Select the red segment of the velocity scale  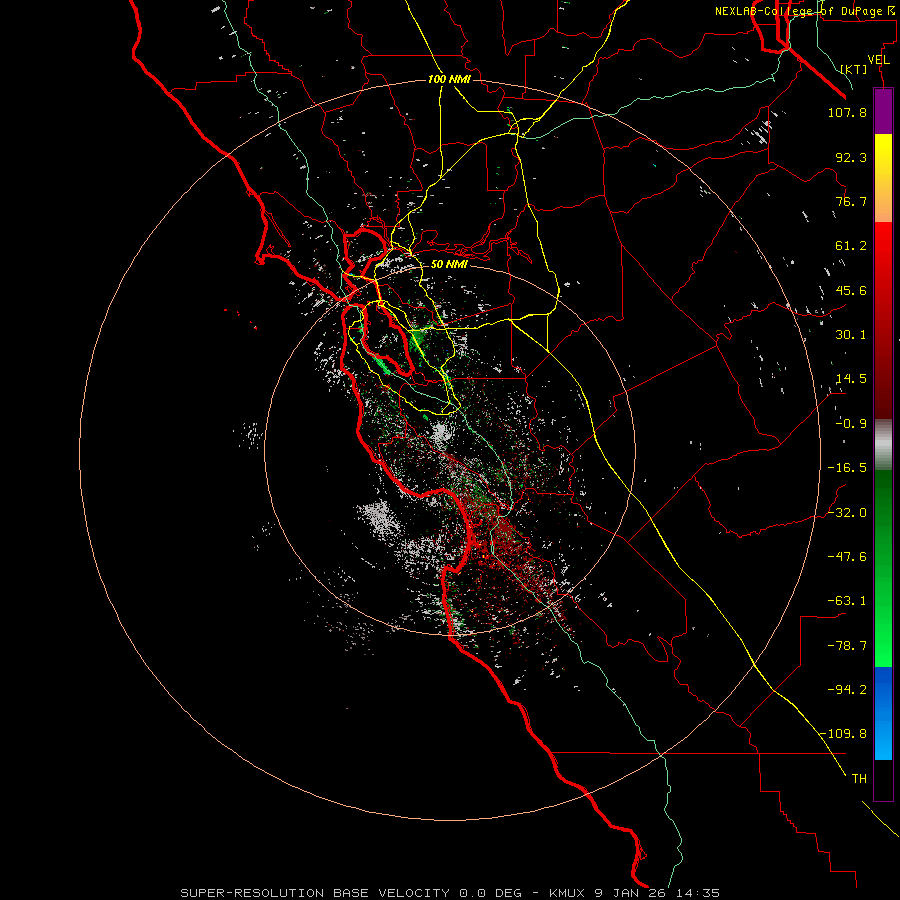point(883,320)
